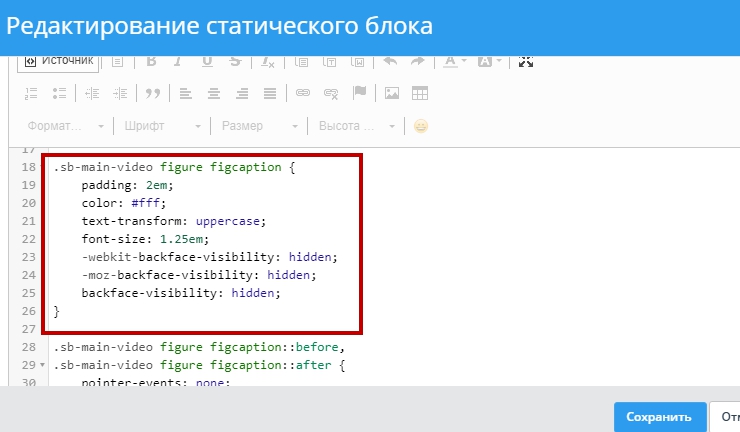The image size is (740, 432).
Task: Click the insert table icon
Action: click(420, 93)
